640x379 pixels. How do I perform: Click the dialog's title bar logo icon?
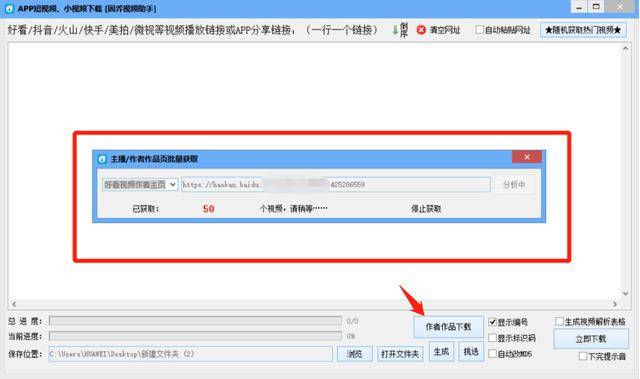(102, 159)
